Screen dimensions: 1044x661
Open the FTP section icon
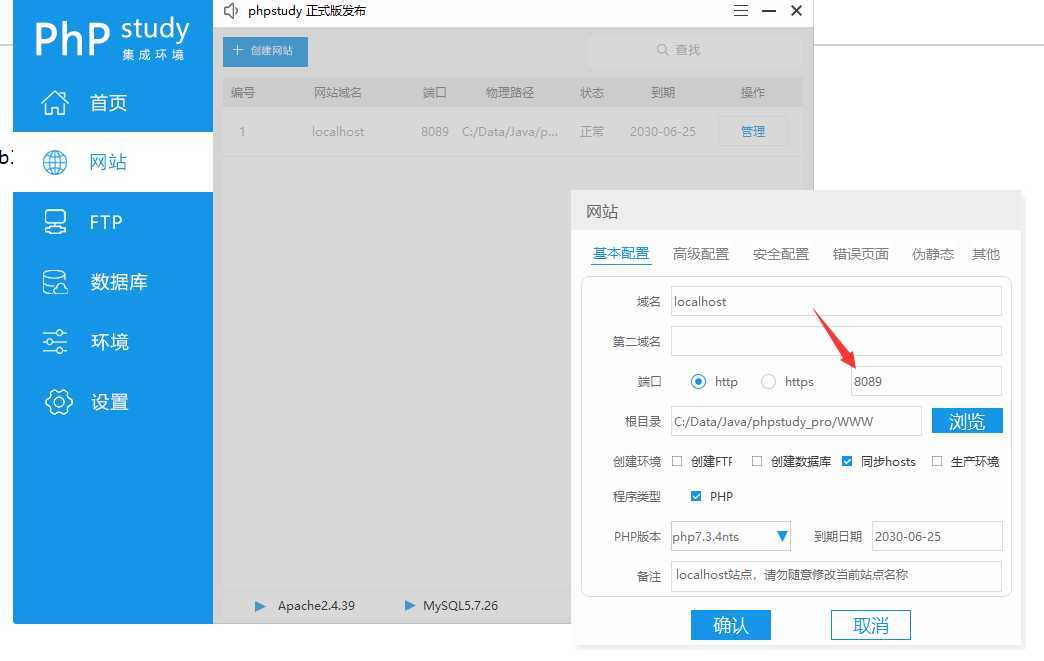pyautogui.click(x=55, y=222)
